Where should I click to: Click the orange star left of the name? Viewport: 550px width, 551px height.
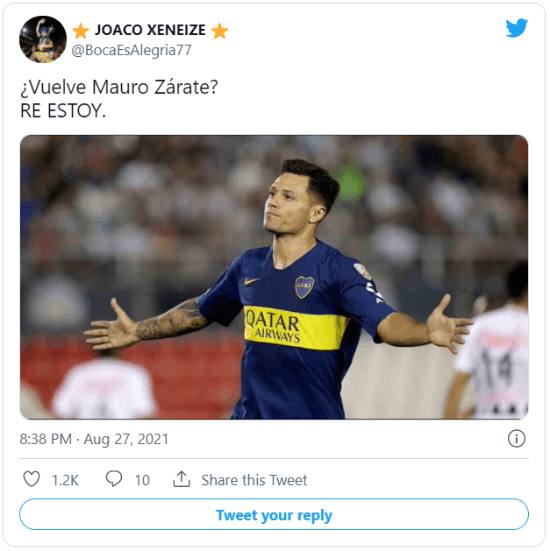tap(81, 31)
